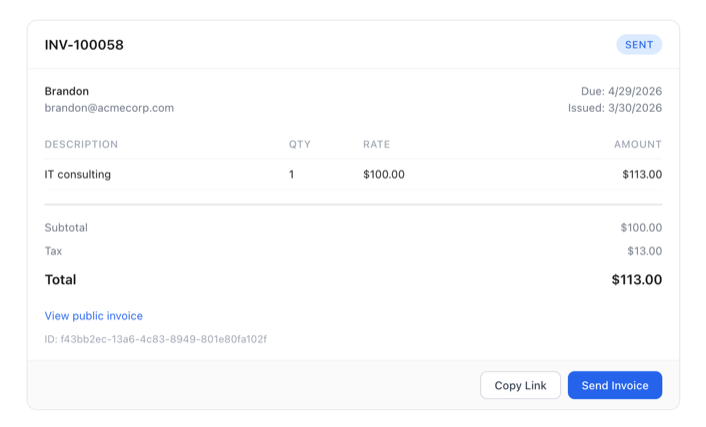Click the customer name Brandon

tap(67, 91)
